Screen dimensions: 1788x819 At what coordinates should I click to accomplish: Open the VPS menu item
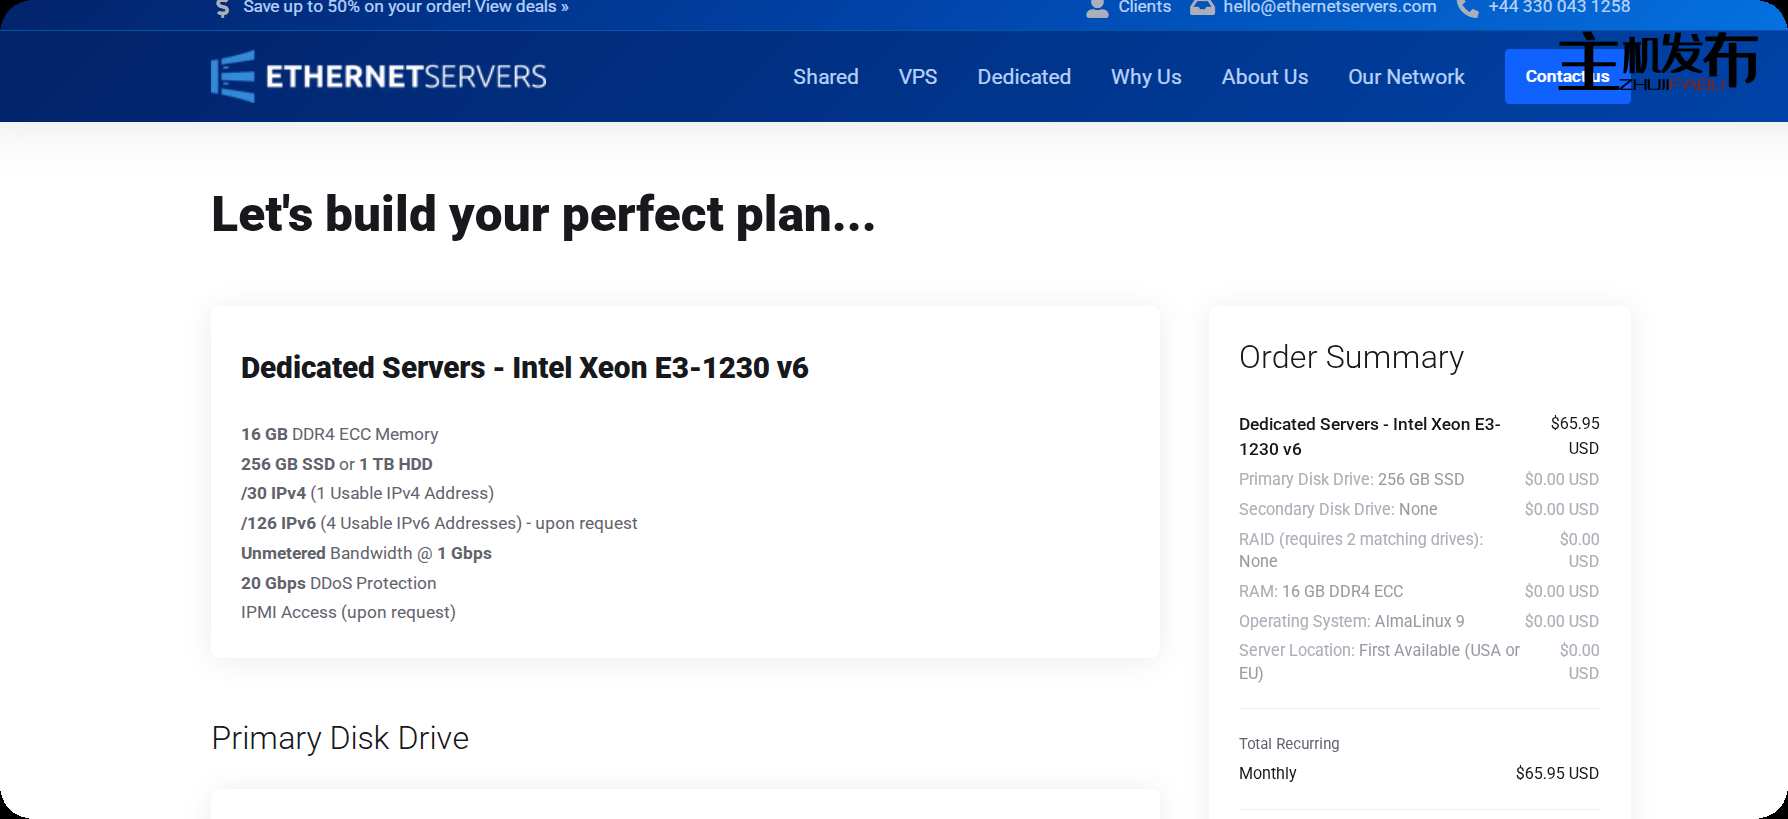pos(917,77)
